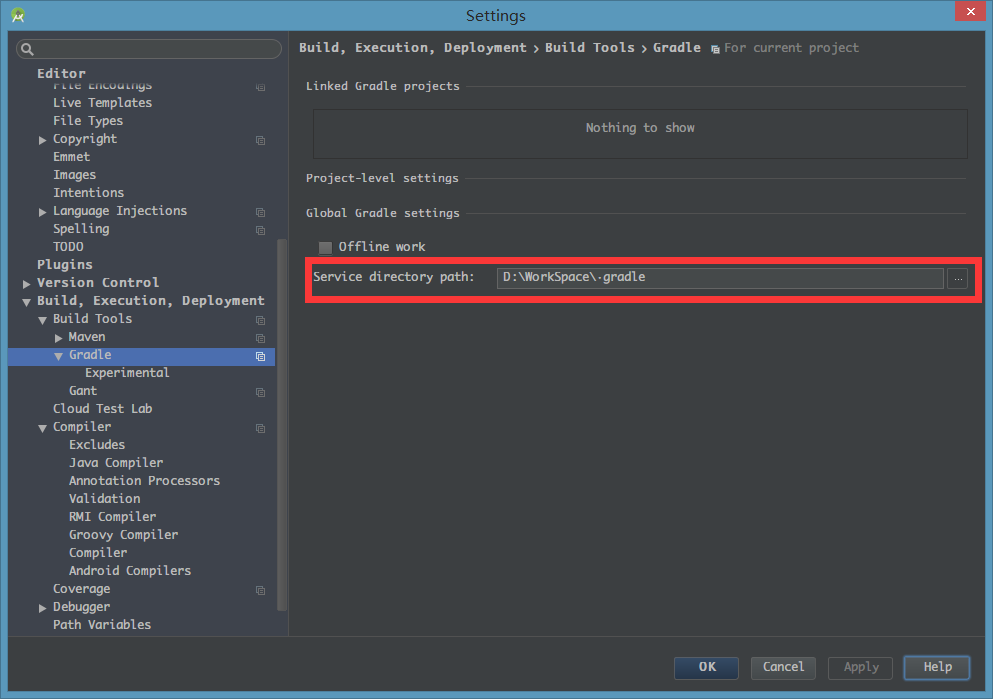
Task: Expand the Version Control section
Action: [x=27, y=284]
